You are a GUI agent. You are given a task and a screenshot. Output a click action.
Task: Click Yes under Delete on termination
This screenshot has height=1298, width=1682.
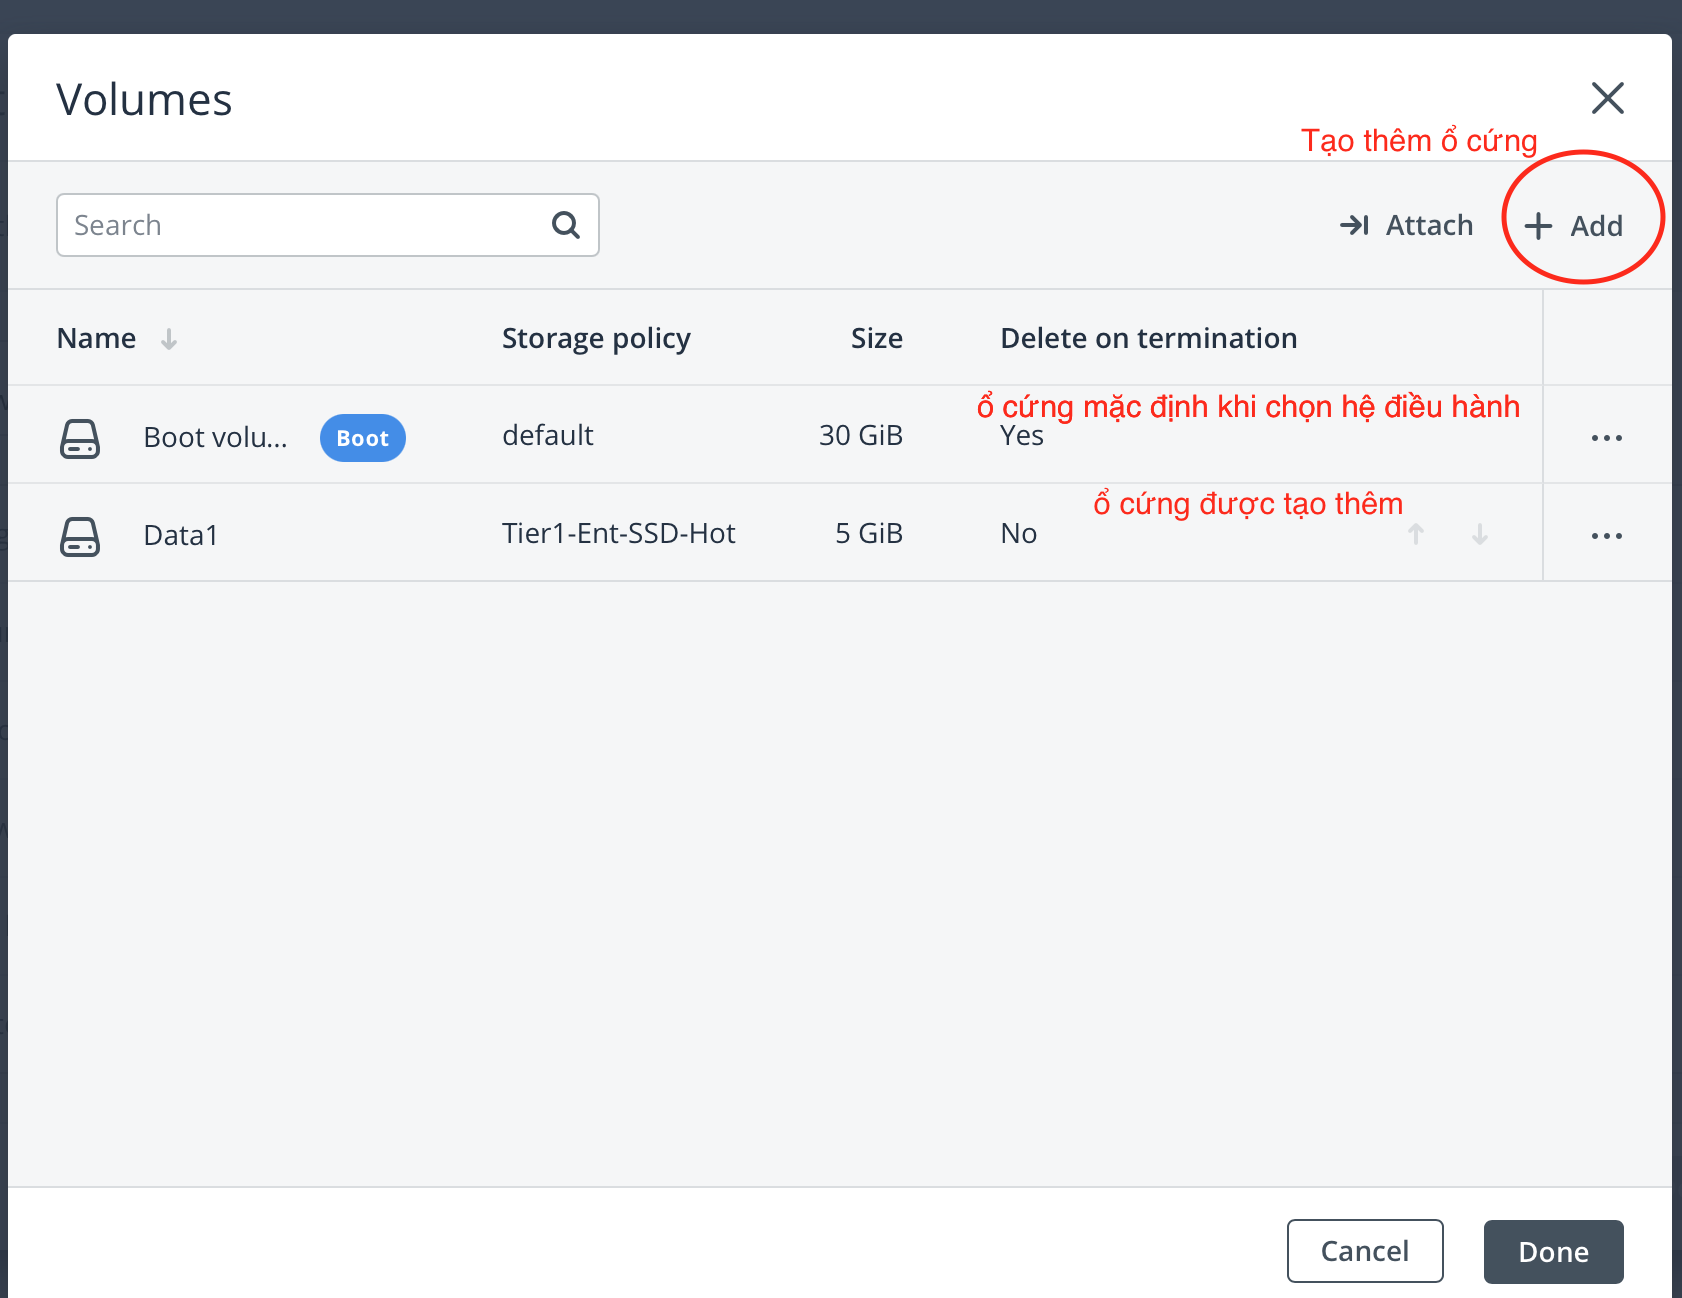pos(1021,435)
